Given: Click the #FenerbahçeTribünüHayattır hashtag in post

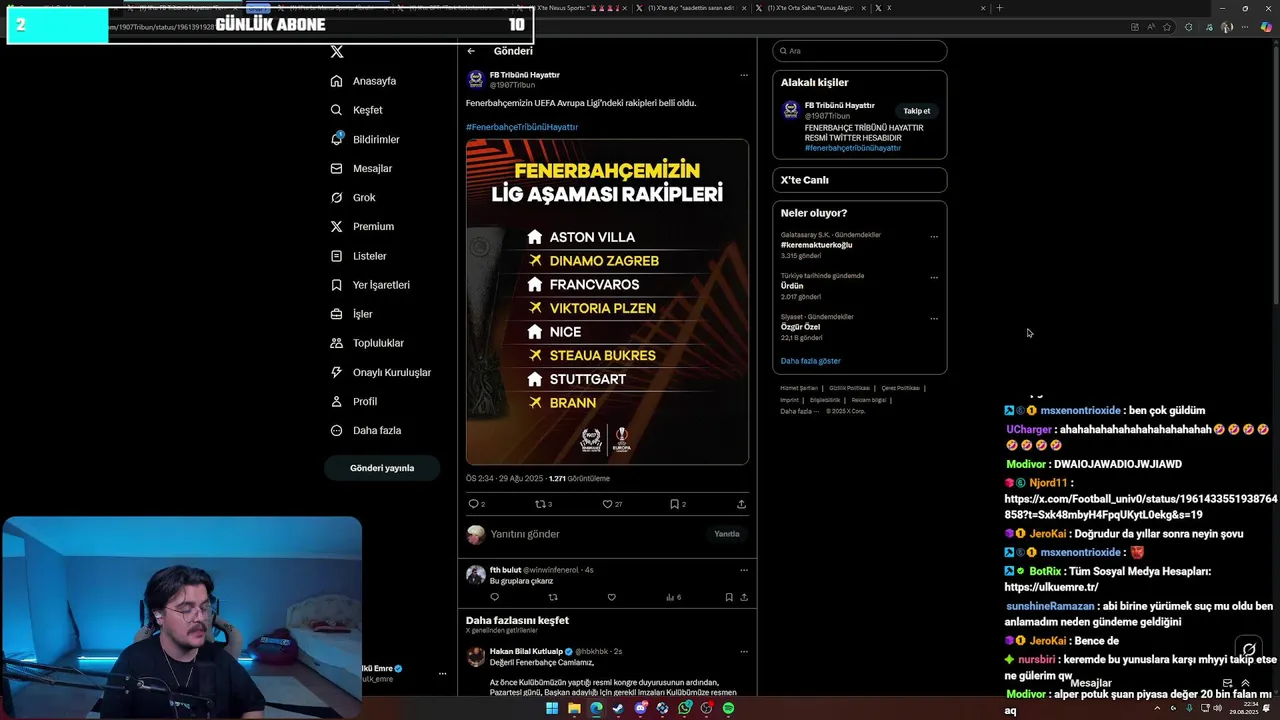Looking at the screenshot, I should (x=522, y=127).
